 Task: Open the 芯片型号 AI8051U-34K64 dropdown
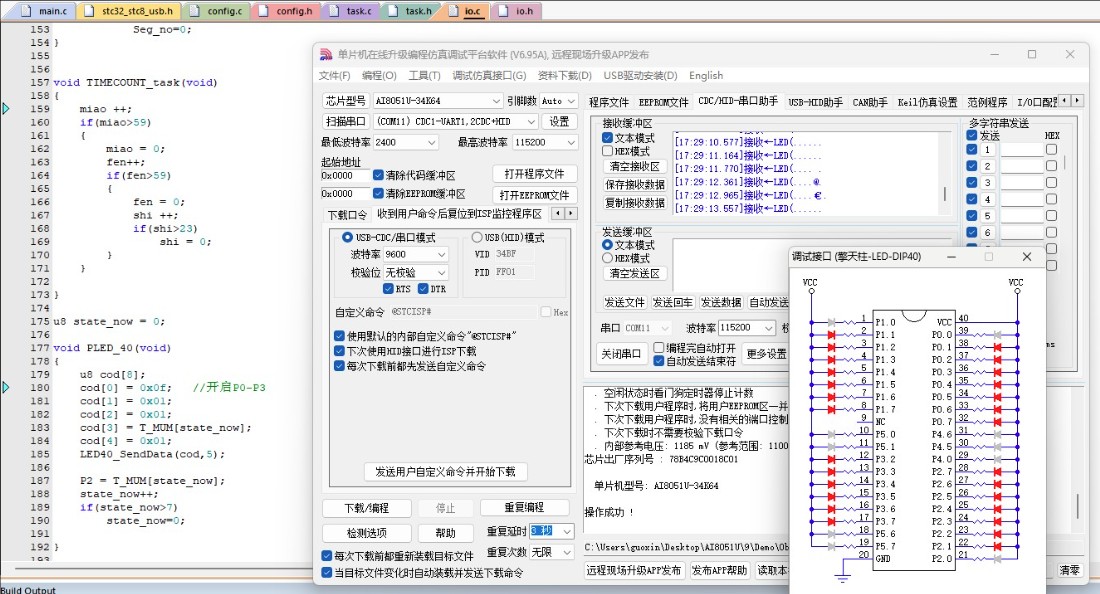click(438, 101)
